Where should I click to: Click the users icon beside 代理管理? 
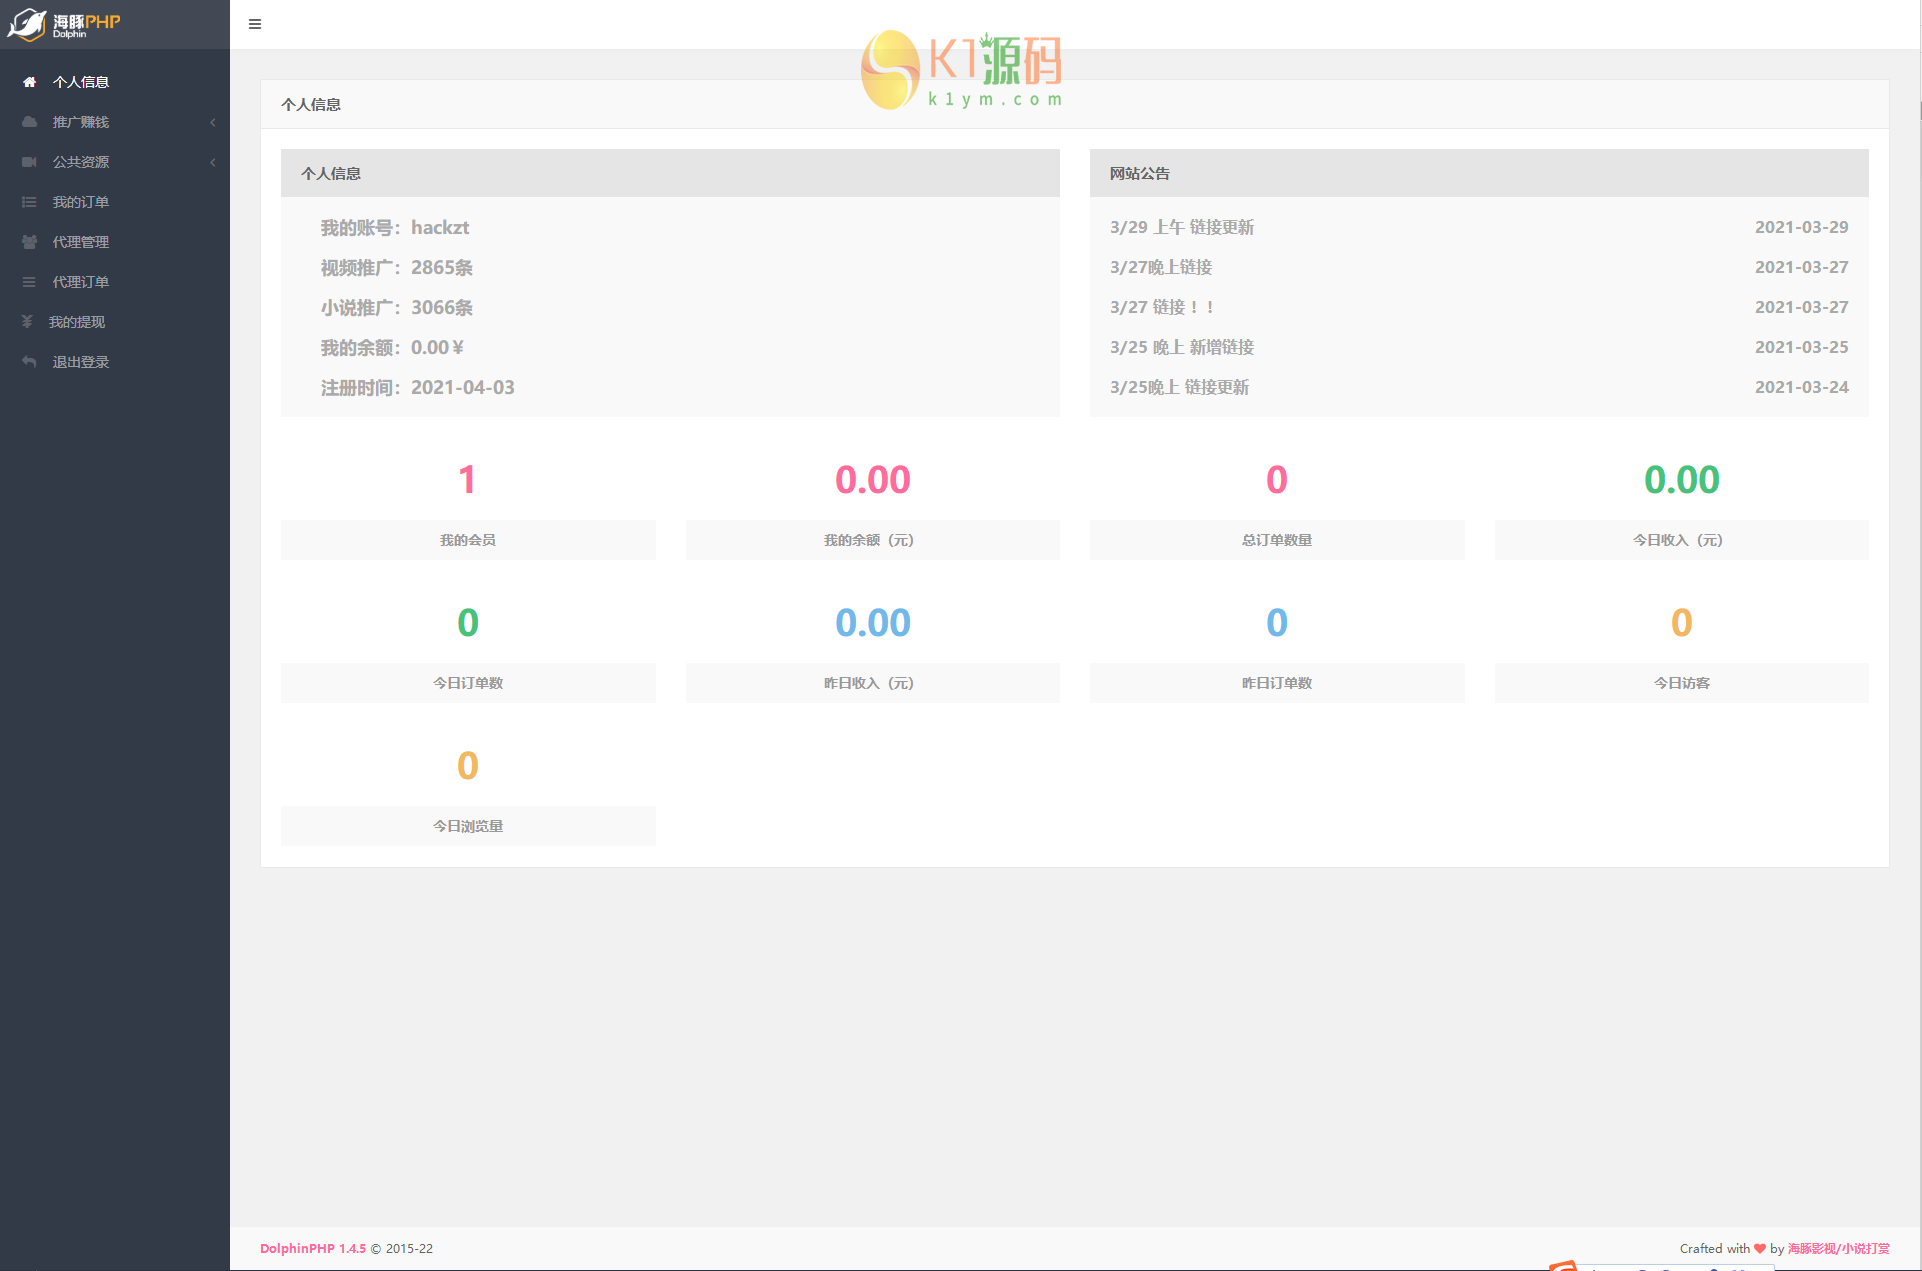[x=29, y=242]
